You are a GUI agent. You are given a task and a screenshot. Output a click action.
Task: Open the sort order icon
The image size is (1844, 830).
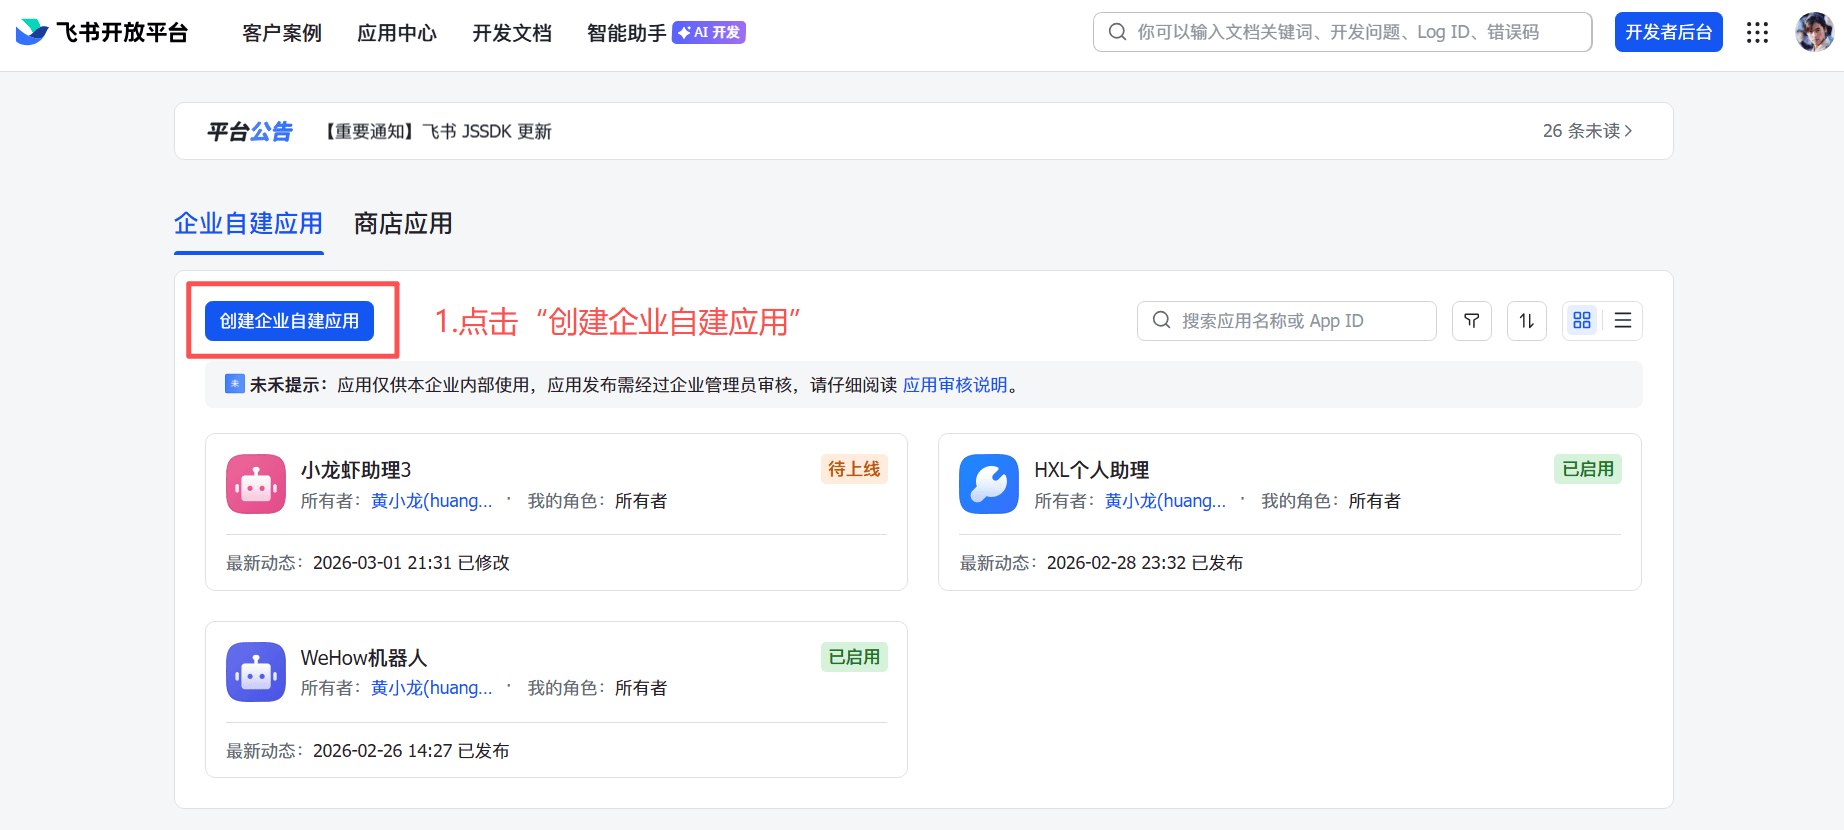(1526, 321)
